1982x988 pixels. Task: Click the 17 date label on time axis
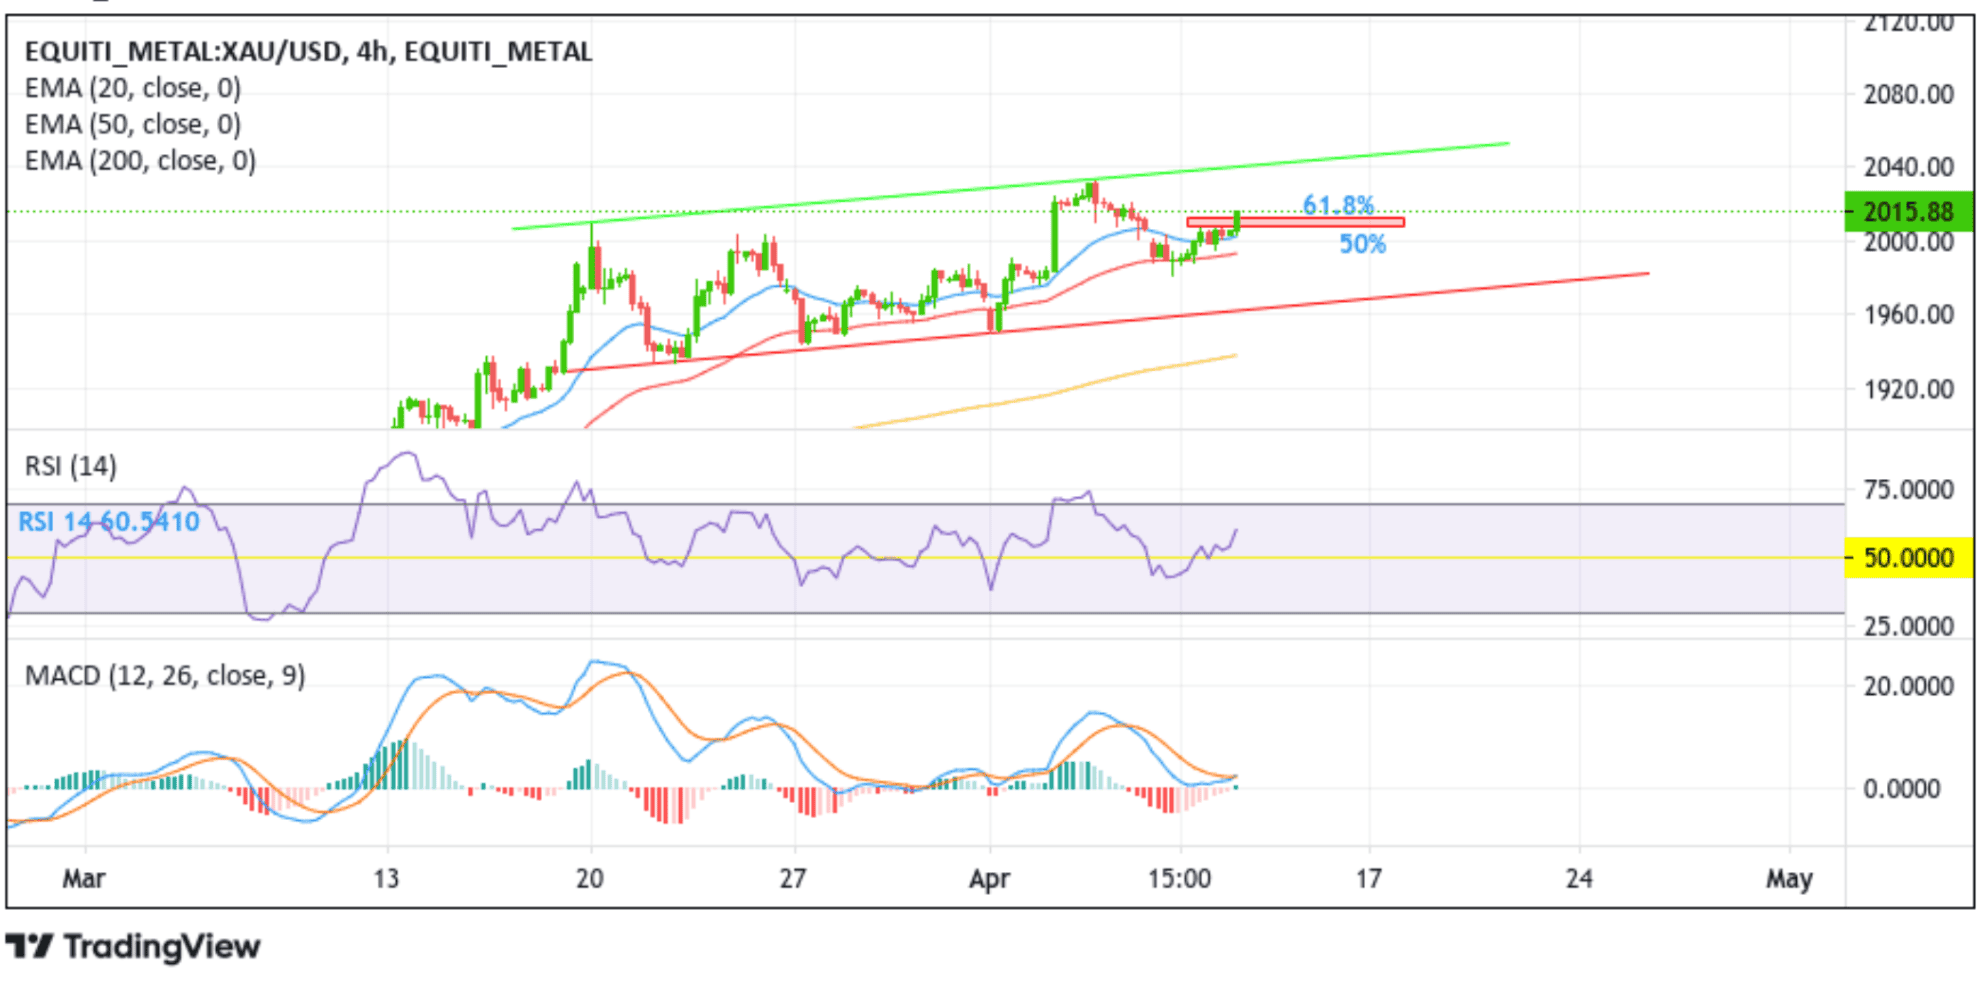click(1368, 878)
